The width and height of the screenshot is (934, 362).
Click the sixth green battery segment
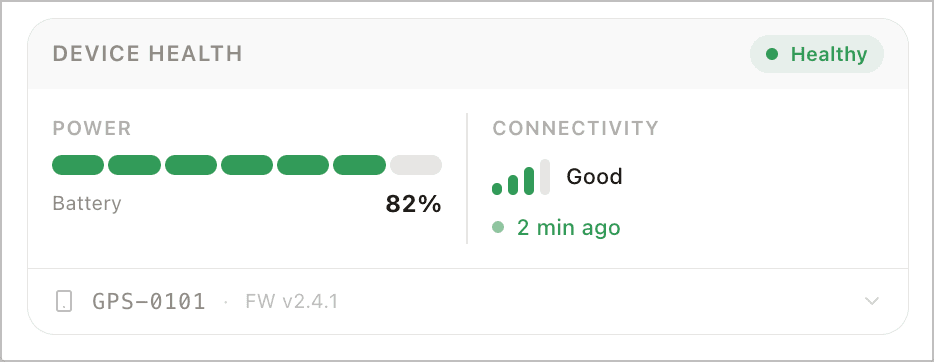359,165
